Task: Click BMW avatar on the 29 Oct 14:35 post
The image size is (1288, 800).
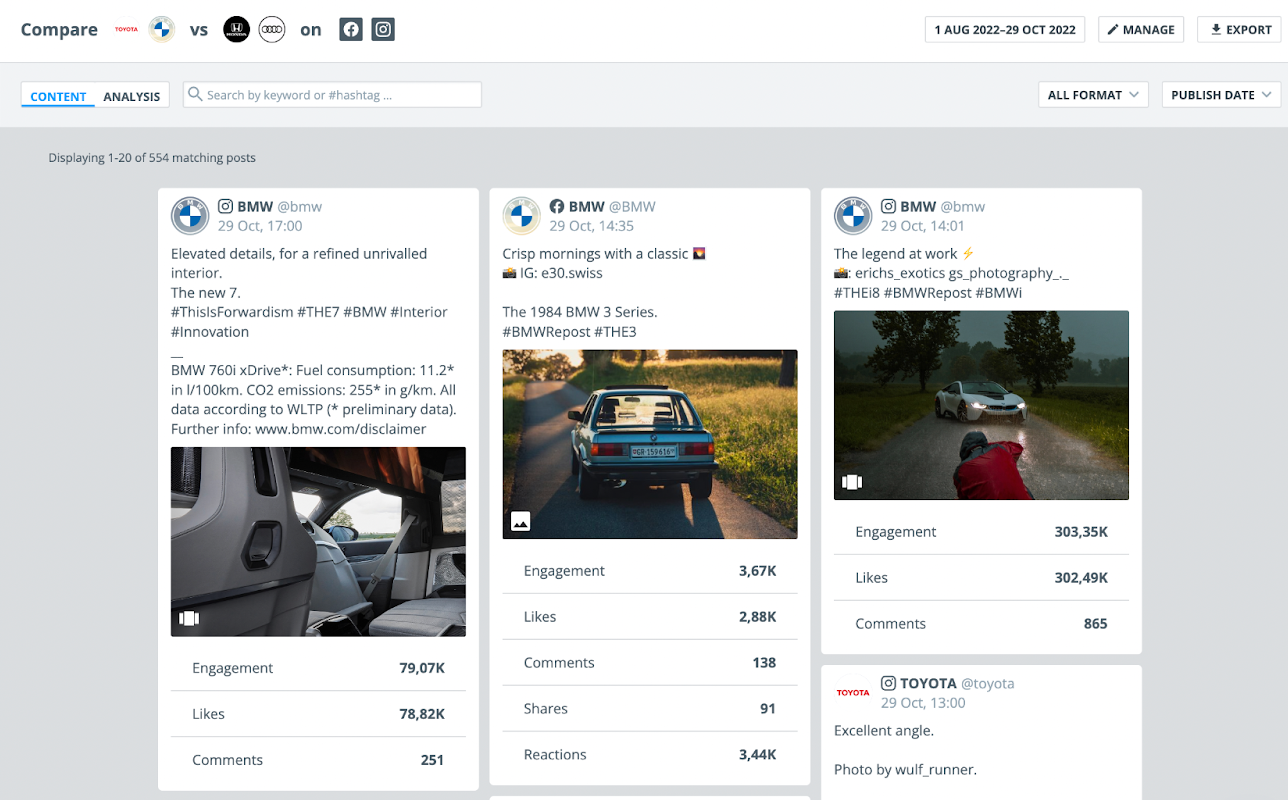Action: click(521, 216)
